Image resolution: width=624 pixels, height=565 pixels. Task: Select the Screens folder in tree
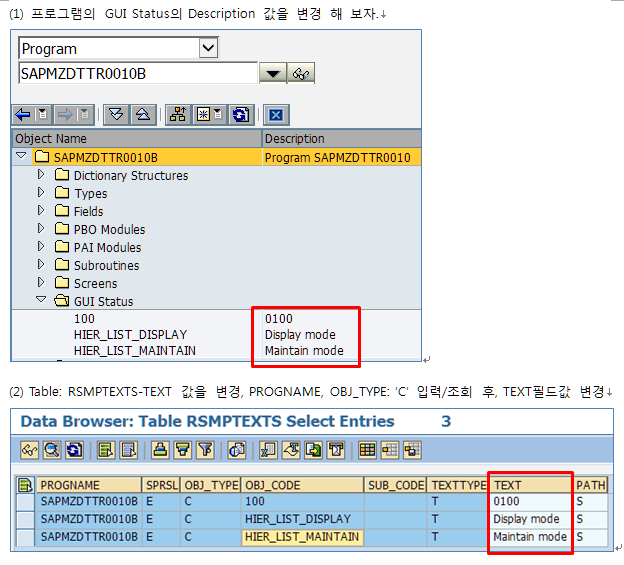(95, 283)
